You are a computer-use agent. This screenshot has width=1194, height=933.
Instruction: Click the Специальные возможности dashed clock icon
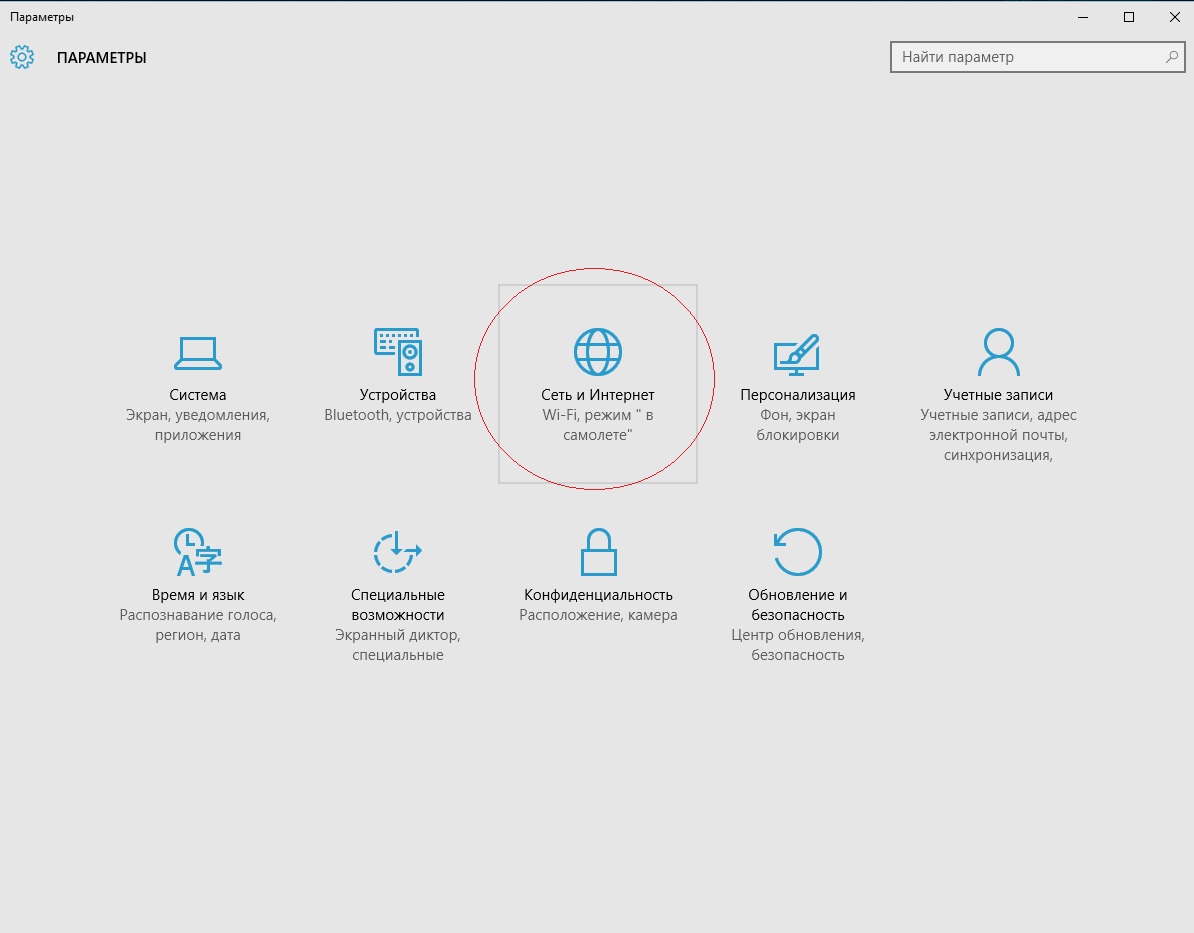[x=397, y=552]
